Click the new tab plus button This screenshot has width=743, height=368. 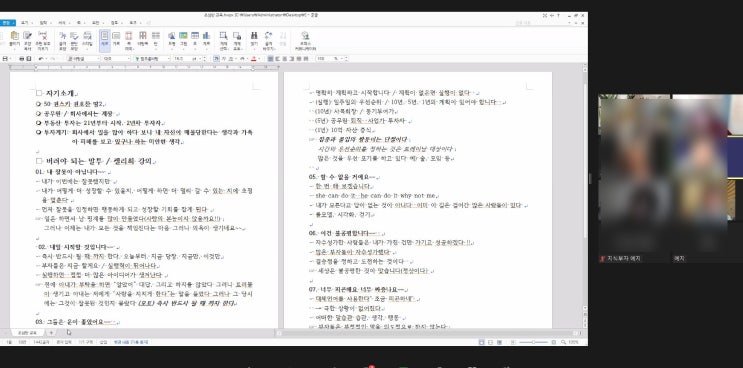point(52,333)
